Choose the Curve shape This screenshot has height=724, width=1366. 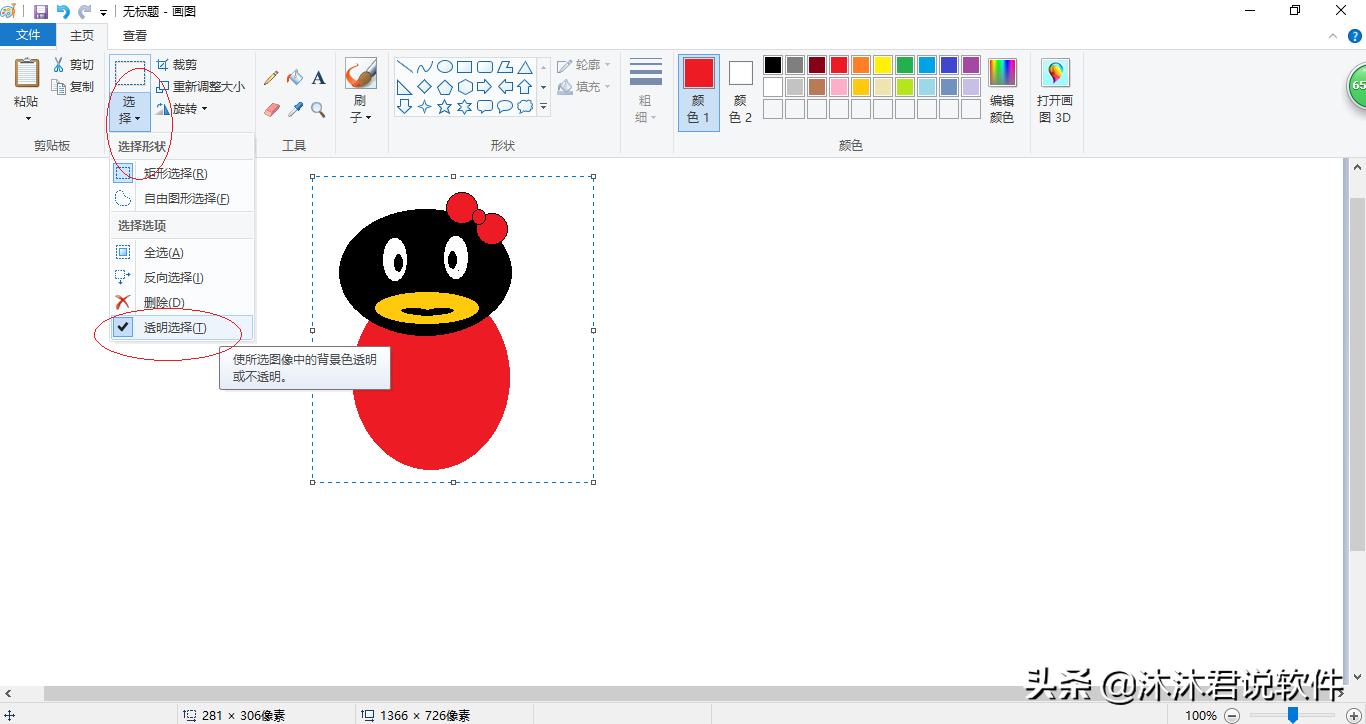click(425, 67)
